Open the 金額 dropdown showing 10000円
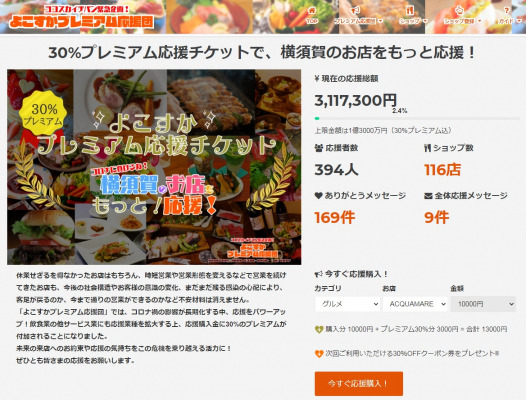Viewport: 526px width, 400px height. [x=483, y=304]
